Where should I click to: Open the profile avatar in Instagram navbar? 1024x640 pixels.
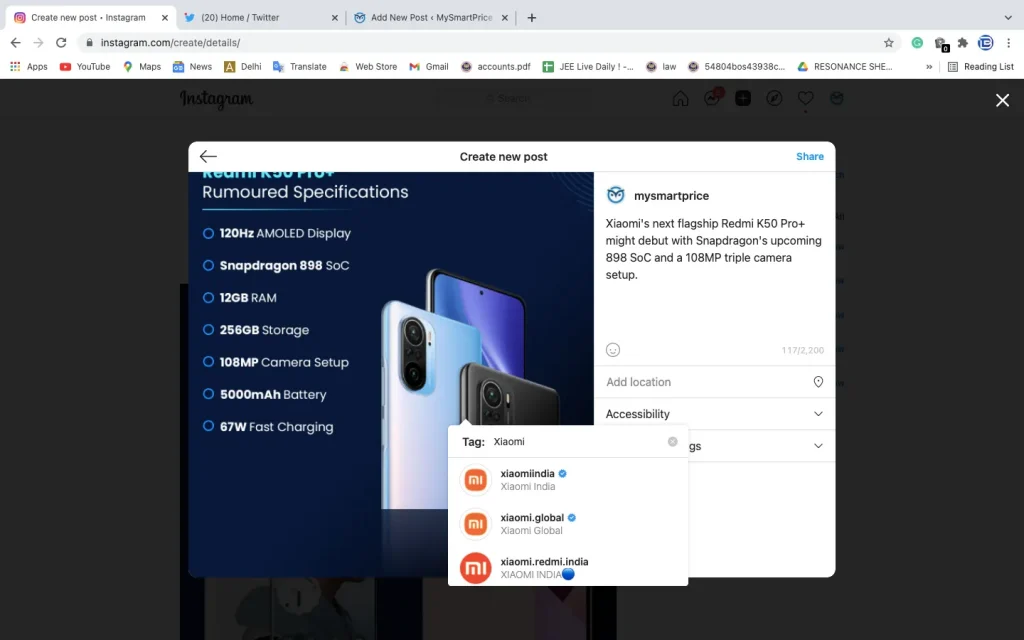point(837,99)
